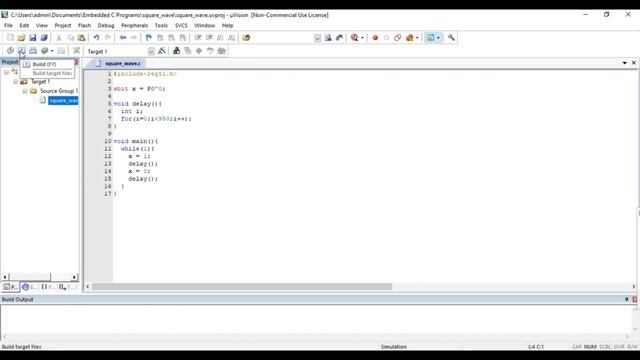640x360 pixels.
Task: Save the current file using floppy icon
Action: pos(33,38)
